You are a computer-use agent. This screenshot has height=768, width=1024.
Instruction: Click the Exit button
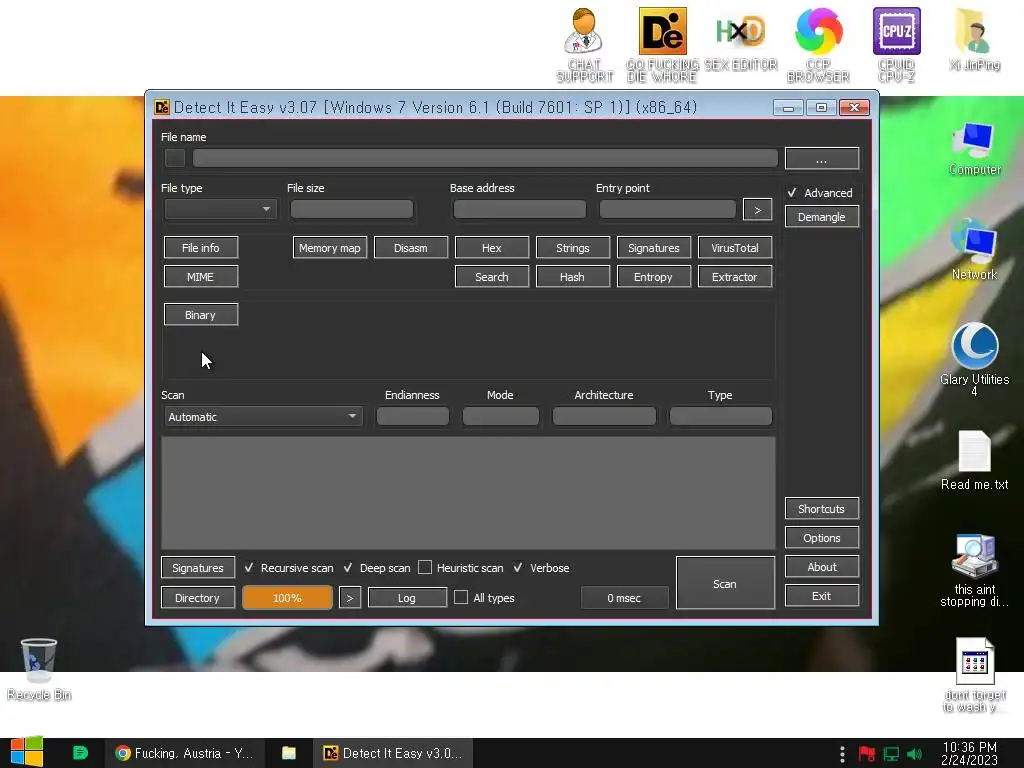coord(822,596)
